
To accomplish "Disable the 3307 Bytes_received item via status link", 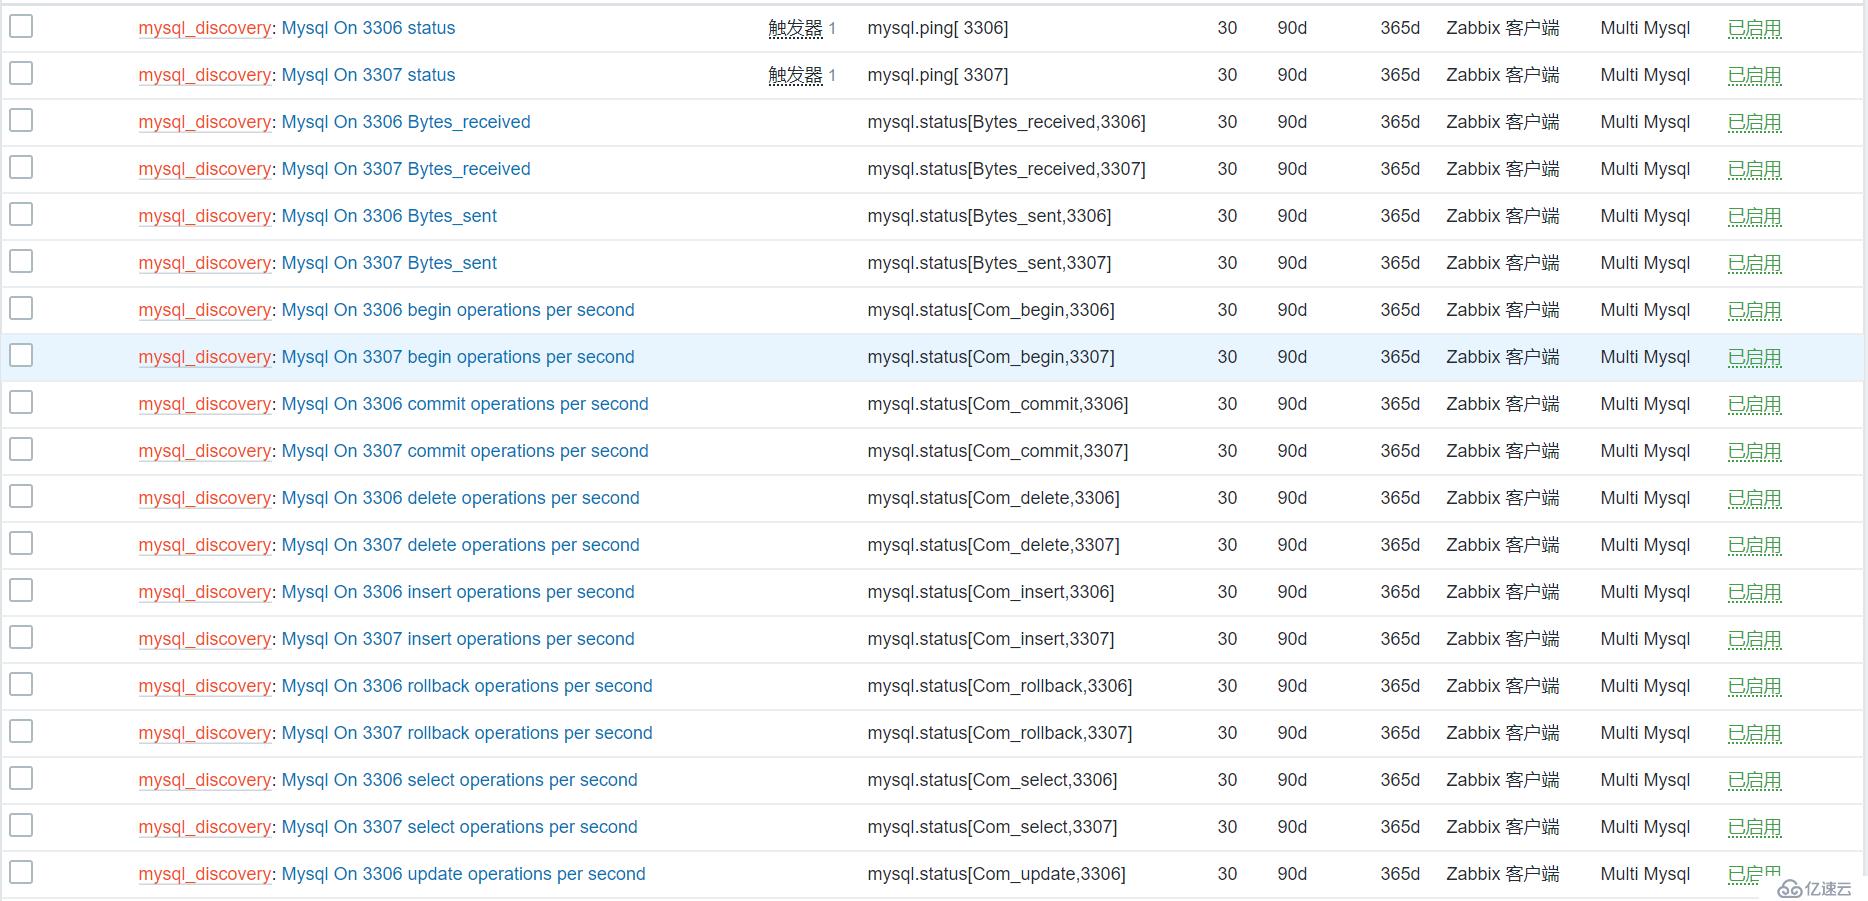I will [1755, 169].
